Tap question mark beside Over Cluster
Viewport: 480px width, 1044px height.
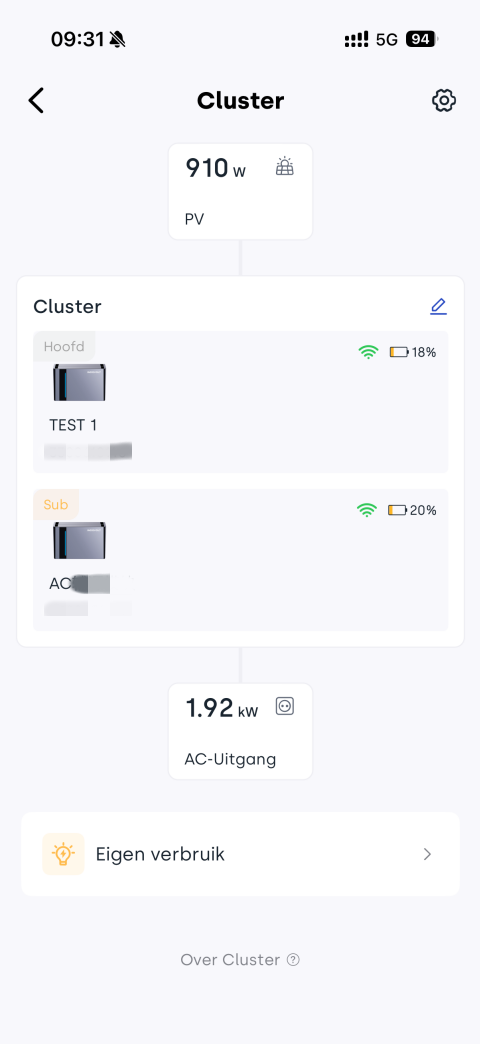click(293, 959)
